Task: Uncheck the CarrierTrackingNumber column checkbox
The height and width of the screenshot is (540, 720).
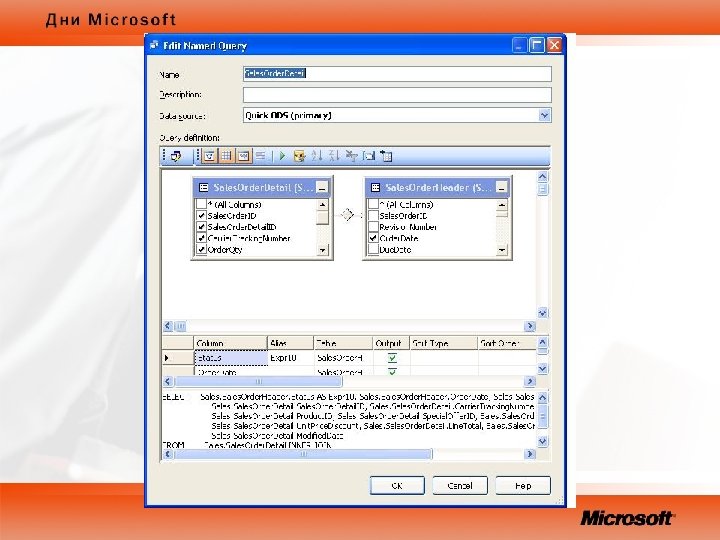Action: (201, 238)
